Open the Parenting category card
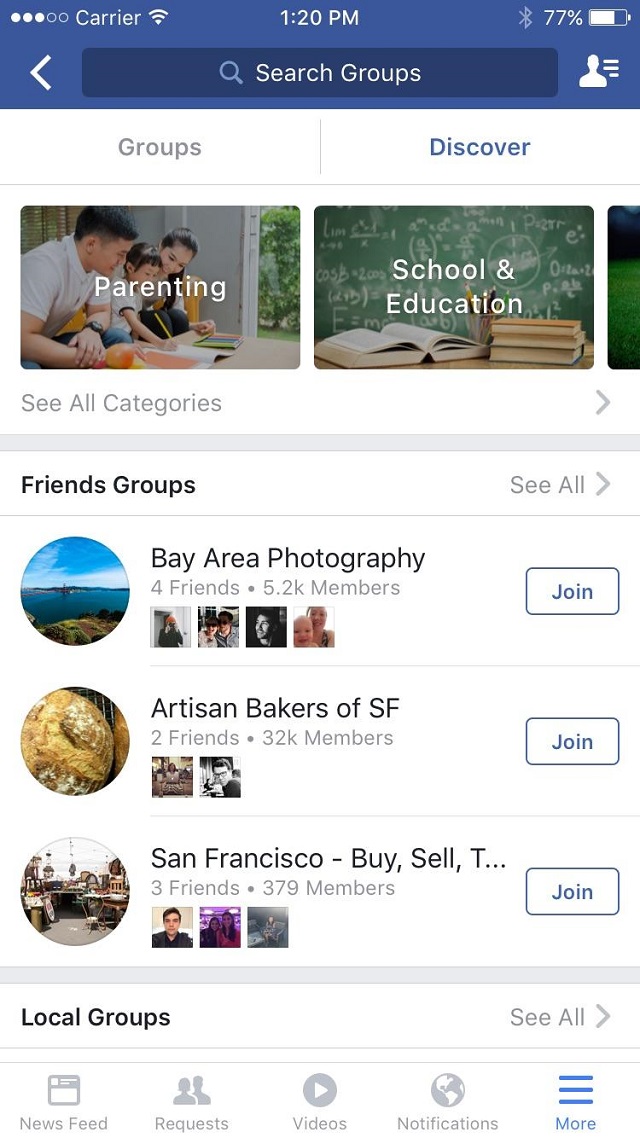 (160, 288)
